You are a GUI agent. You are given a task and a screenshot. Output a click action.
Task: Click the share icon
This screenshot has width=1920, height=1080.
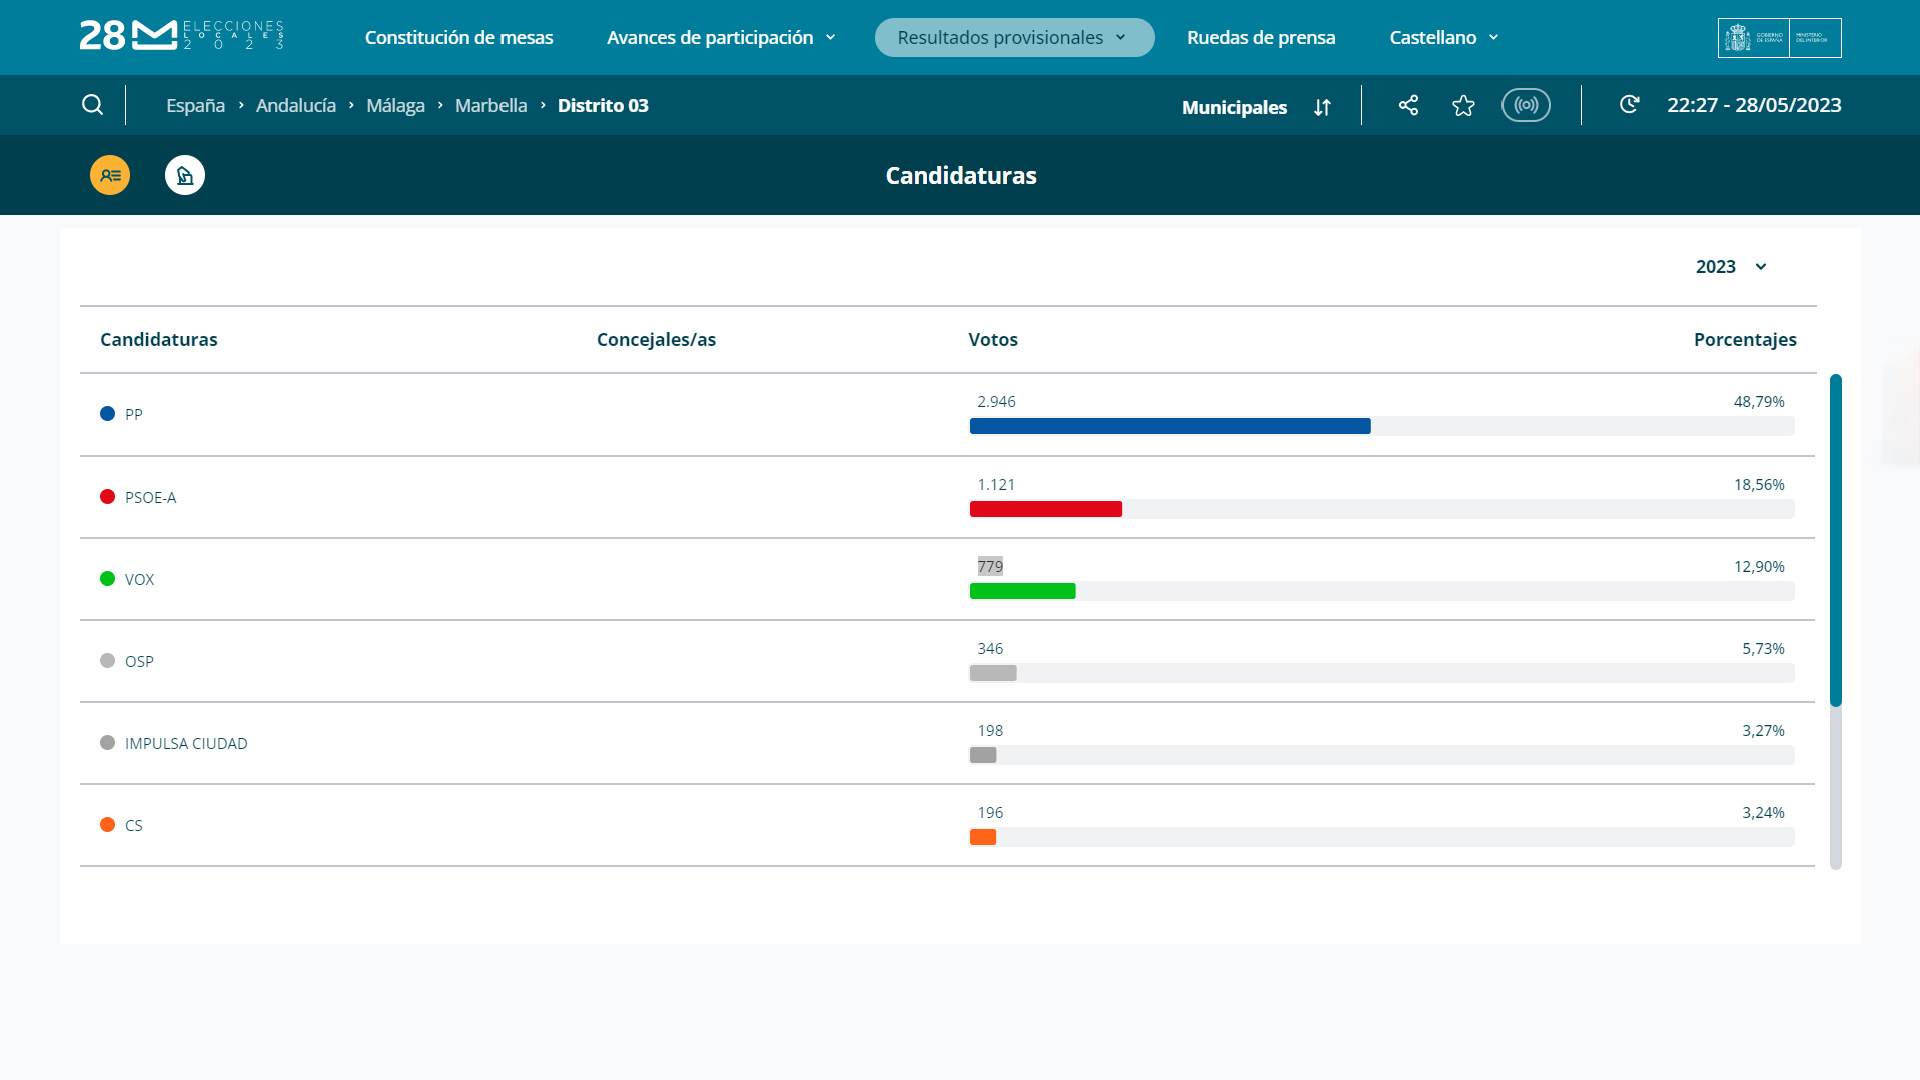(1408, 105)
